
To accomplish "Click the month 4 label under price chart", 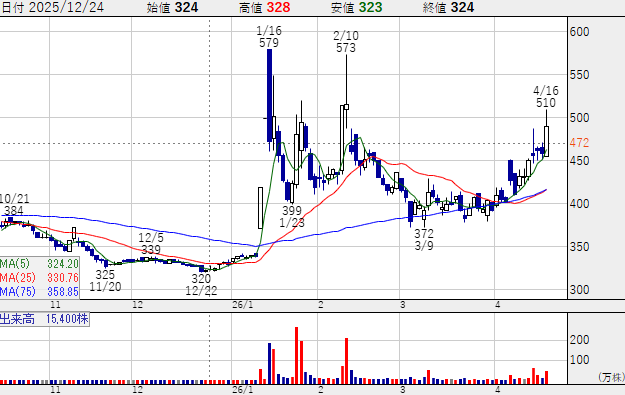I will coord(498,305).
